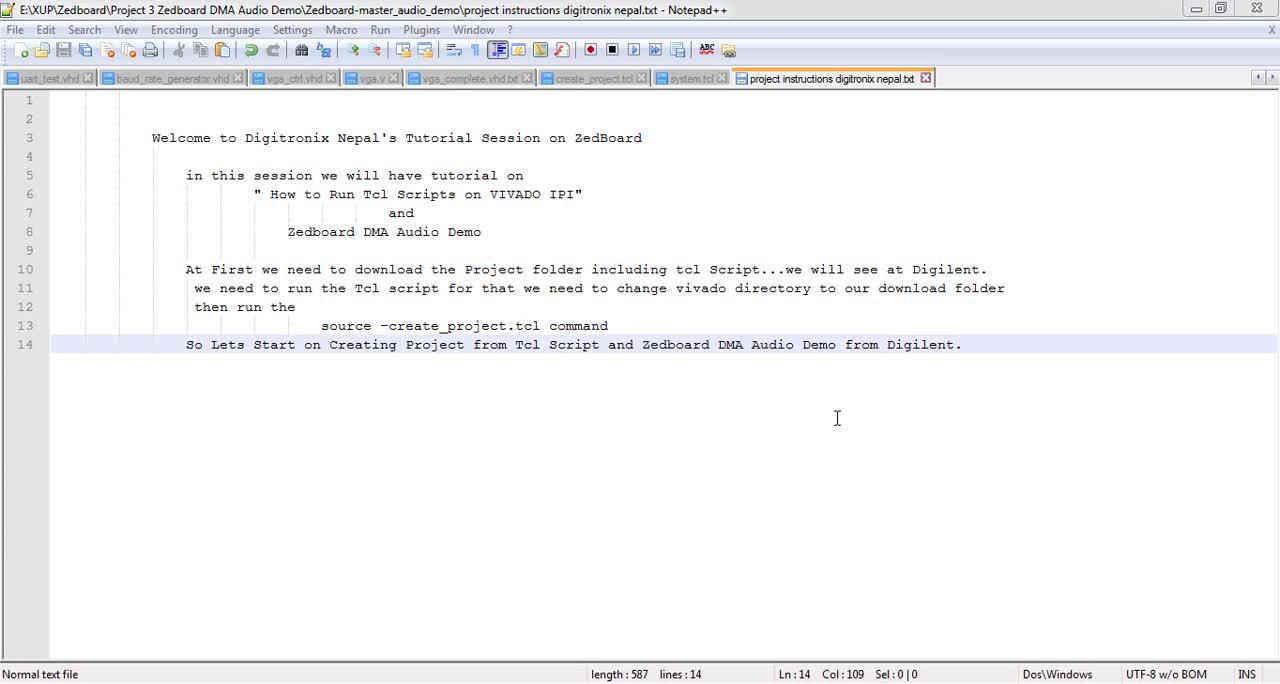Open the Plugins menu
The width and height of the screenshot is (1280, 684).
tap(421, 30)
